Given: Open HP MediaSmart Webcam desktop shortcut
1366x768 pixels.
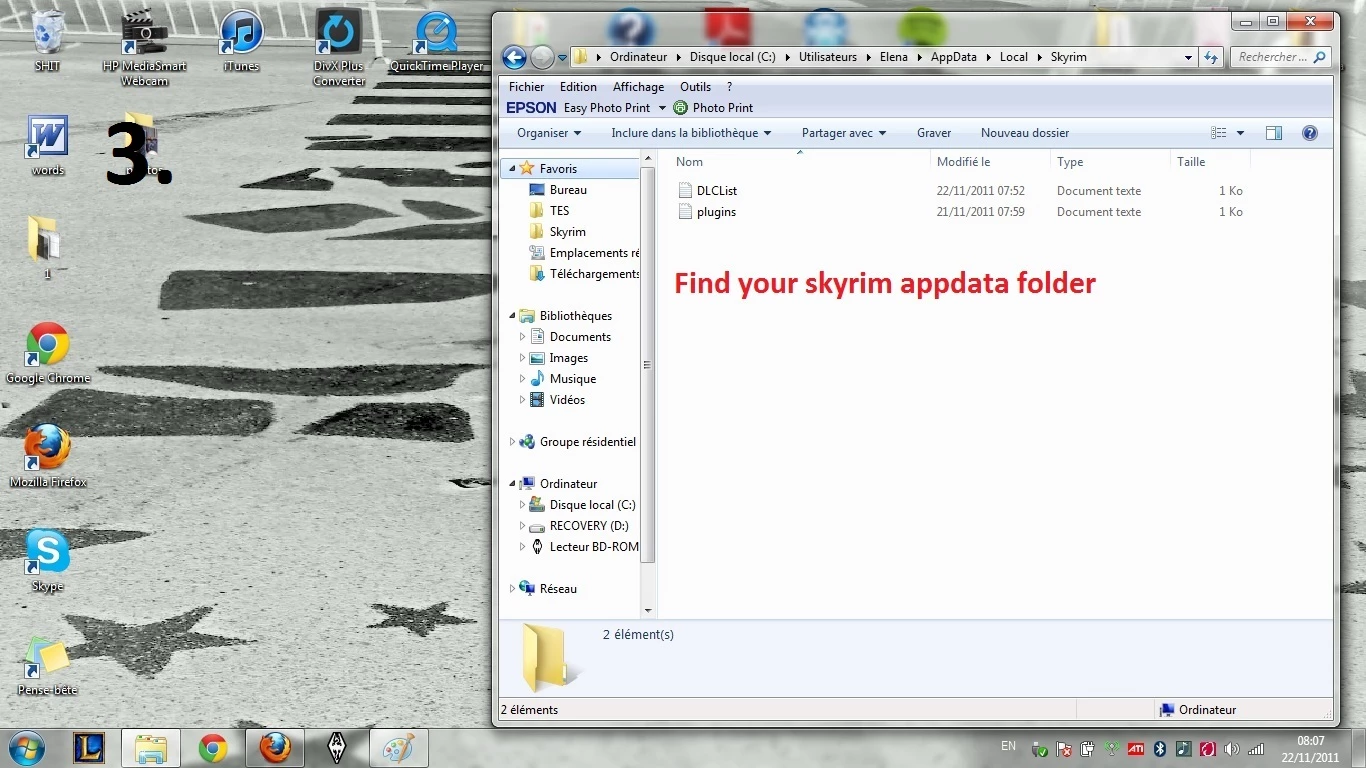Looking at the screenshot, I should pyautogui.click(x=144, y=47).
